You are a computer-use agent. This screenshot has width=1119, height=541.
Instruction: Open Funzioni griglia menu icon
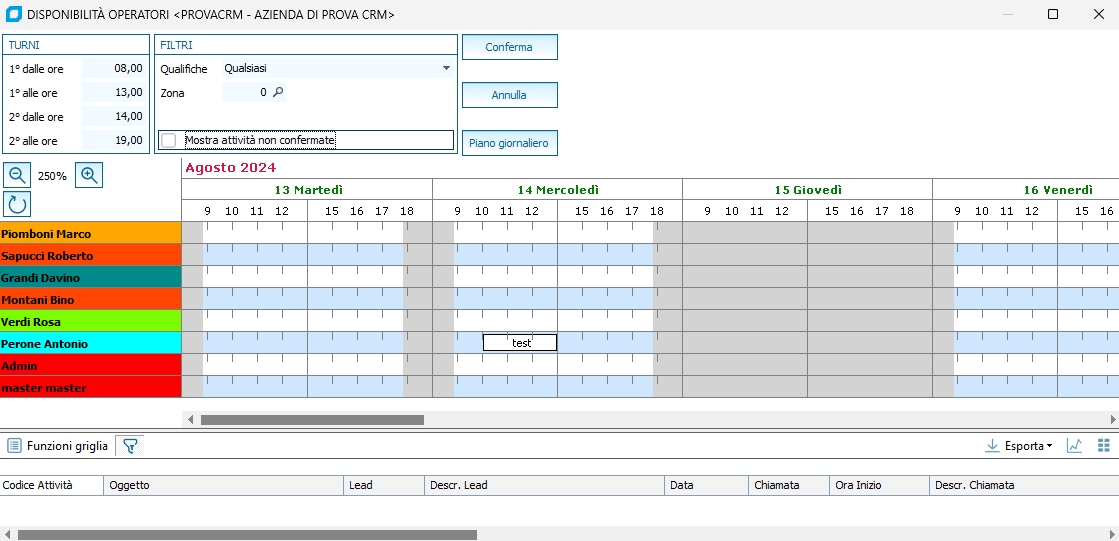coord(14,446)
